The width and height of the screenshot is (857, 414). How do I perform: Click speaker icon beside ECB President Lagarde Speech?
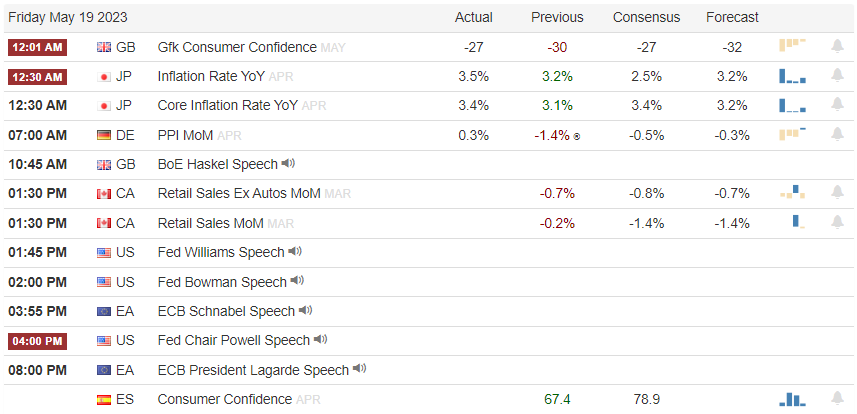point(359,369)
